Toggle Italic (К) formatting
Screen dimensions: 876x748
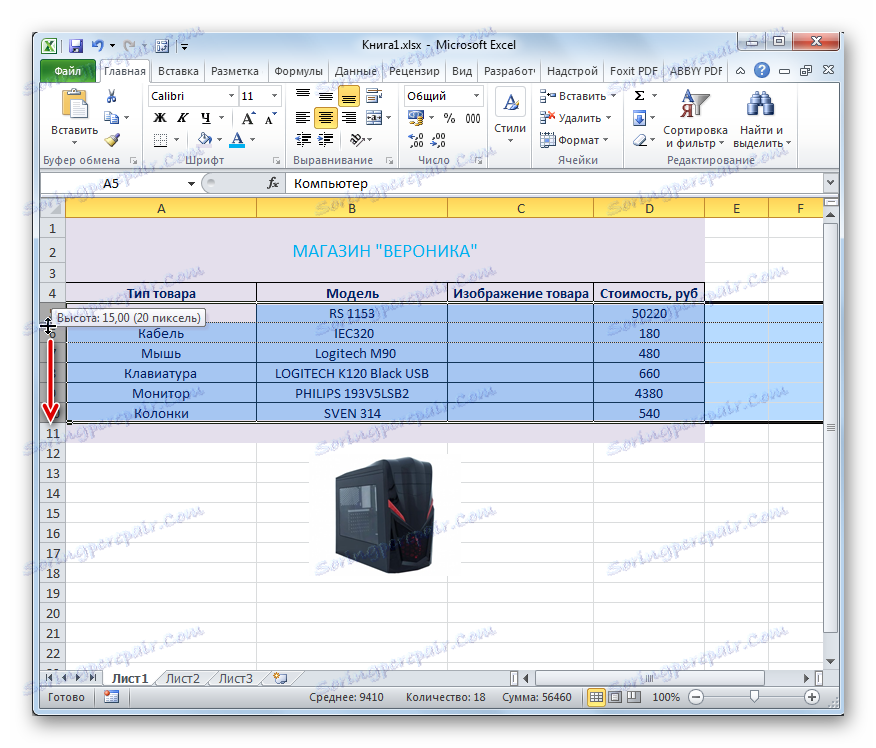(x=183, y=118)
